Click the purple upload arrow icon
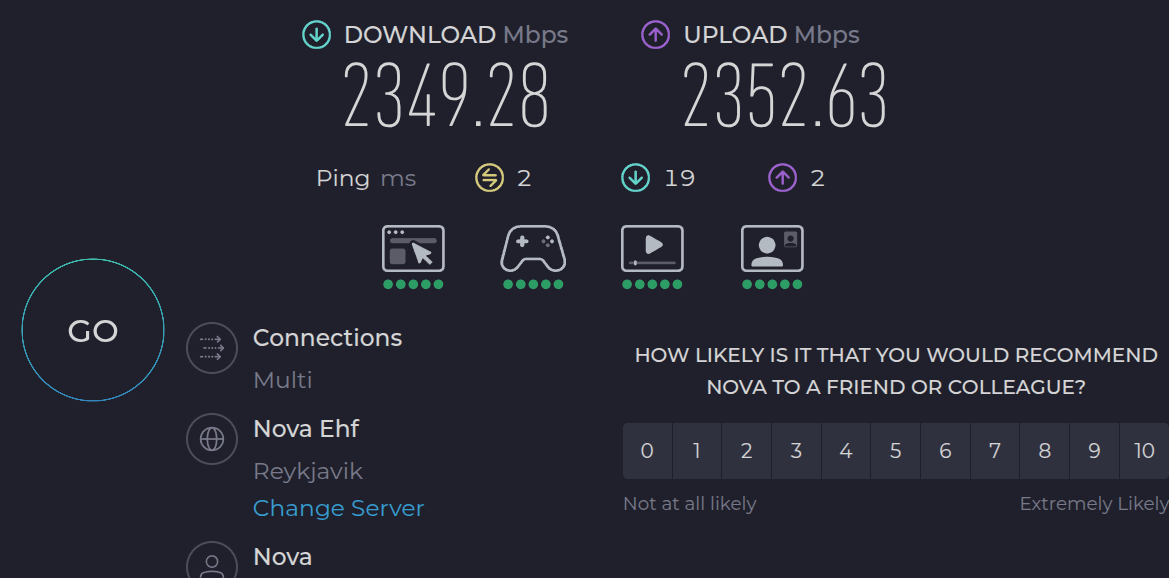This screenshot has height=578, width=1169. point(655,35)
